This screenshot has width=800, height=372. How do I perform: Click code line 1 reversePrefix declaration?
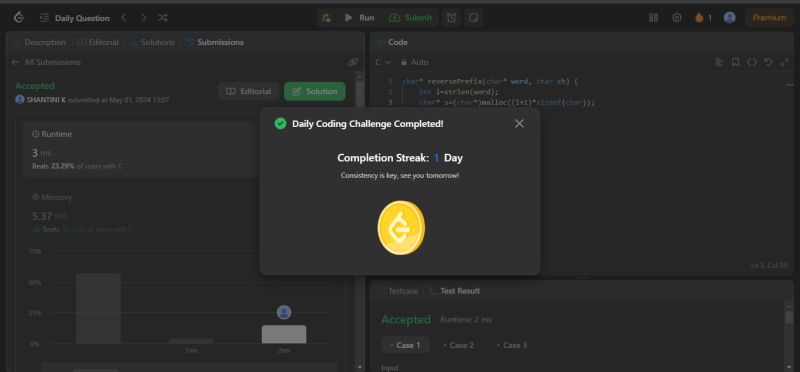[490, 81]
